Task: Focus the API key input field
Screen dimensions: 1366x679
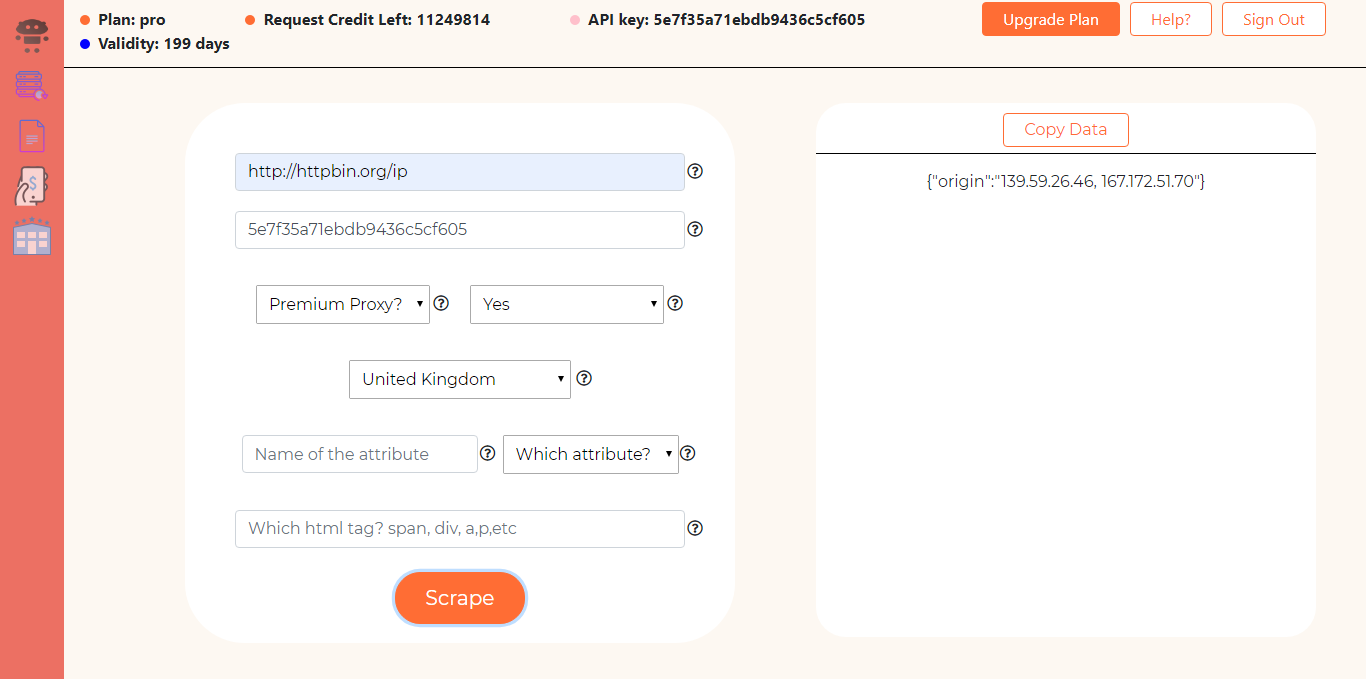Action: (460, 230)
